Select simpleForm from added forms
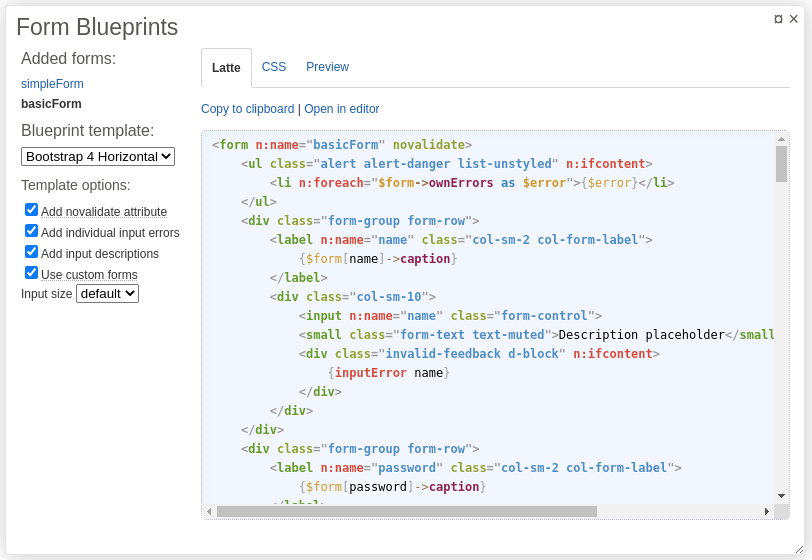This screenshot has width=812, height=560. click(52, 84)
